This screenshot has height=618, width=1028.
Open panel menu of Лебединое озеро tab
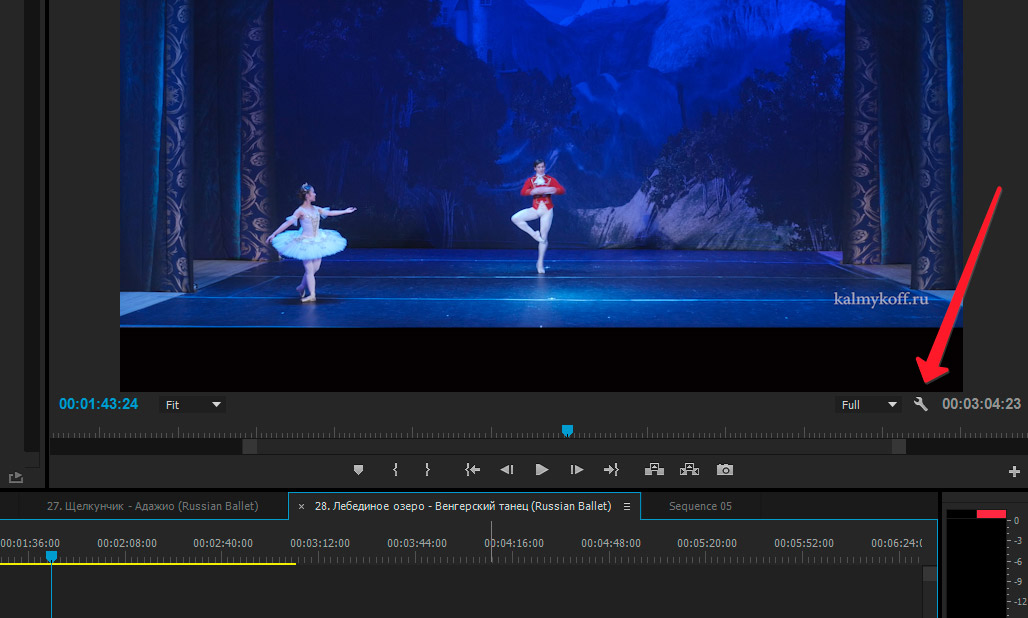(627, 507)
